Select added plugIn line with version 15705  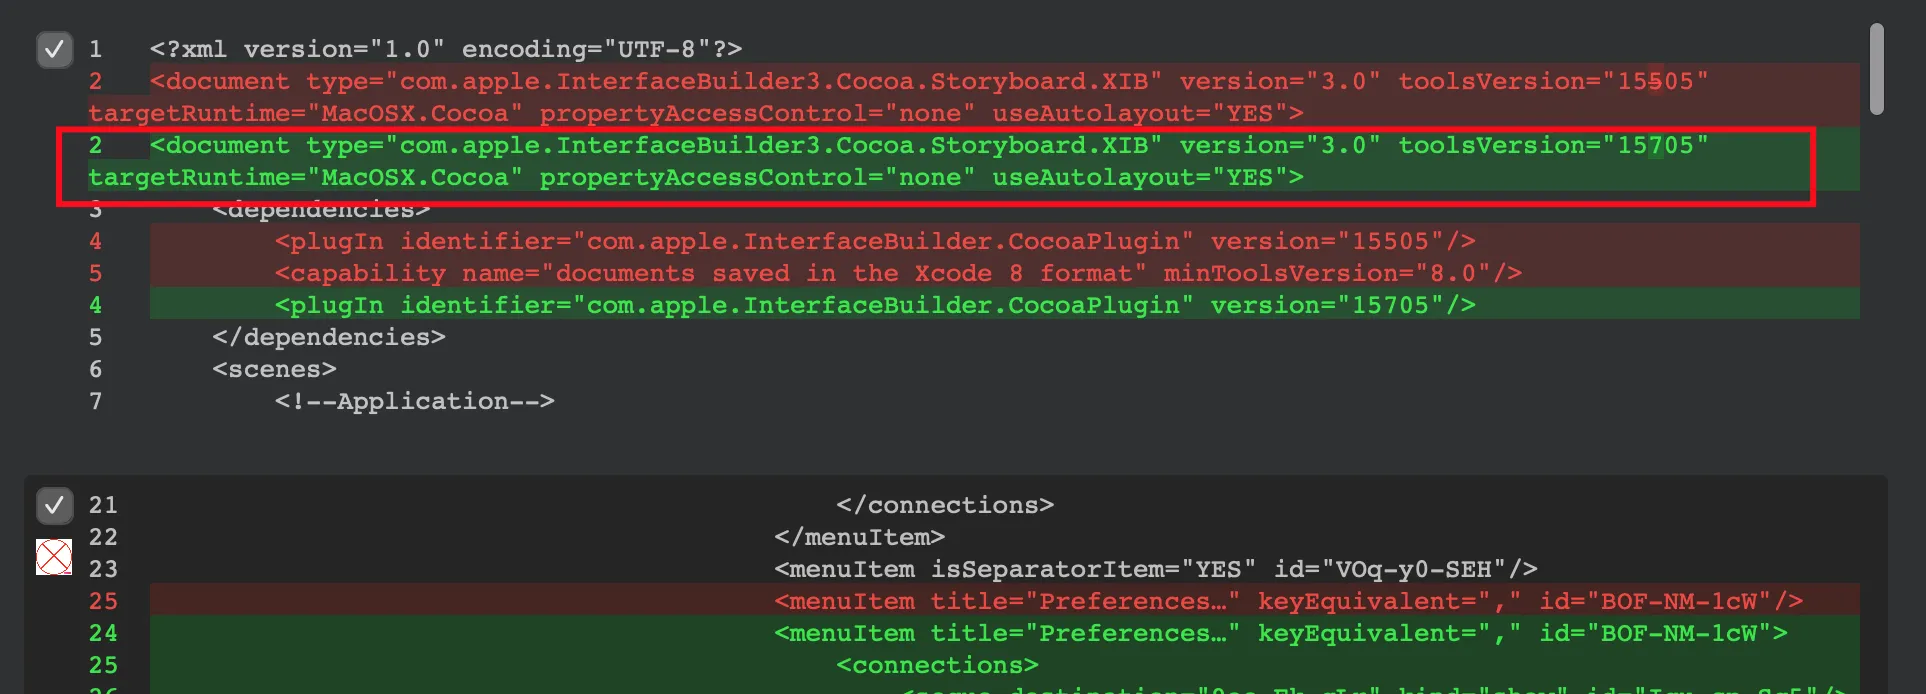pyautogui.click(x=874, y=306)
